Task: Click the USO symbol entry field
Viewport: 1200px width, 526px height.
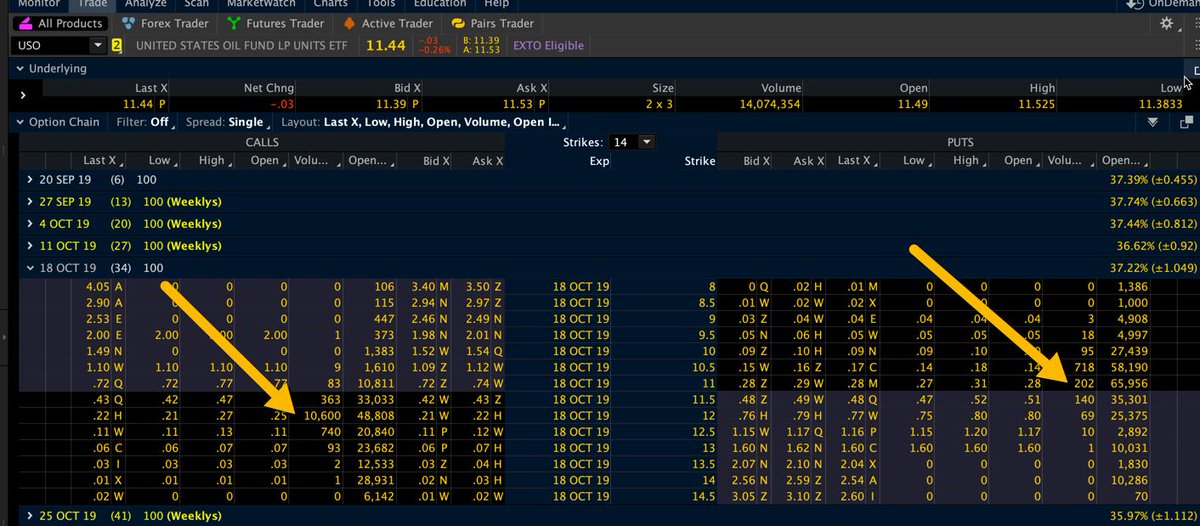Action: pyautogui.click(x=50, y=45)
